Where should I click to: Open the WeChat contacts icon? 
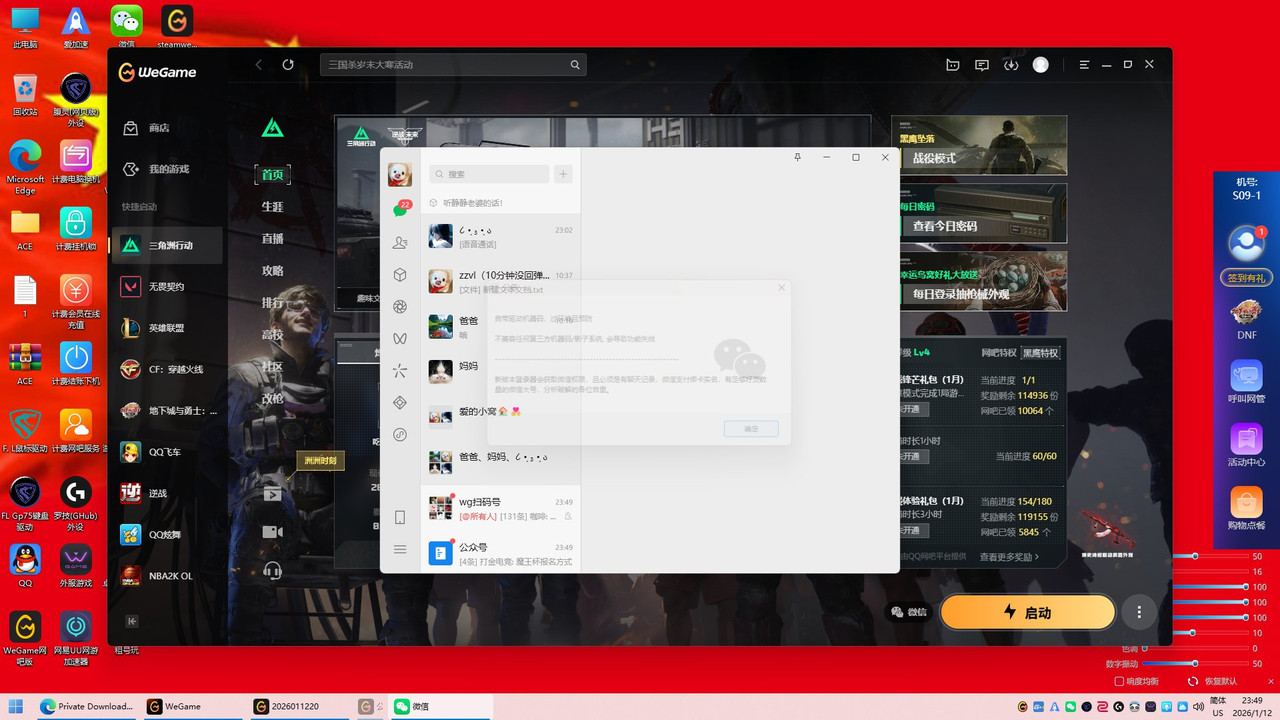[400, 243]
